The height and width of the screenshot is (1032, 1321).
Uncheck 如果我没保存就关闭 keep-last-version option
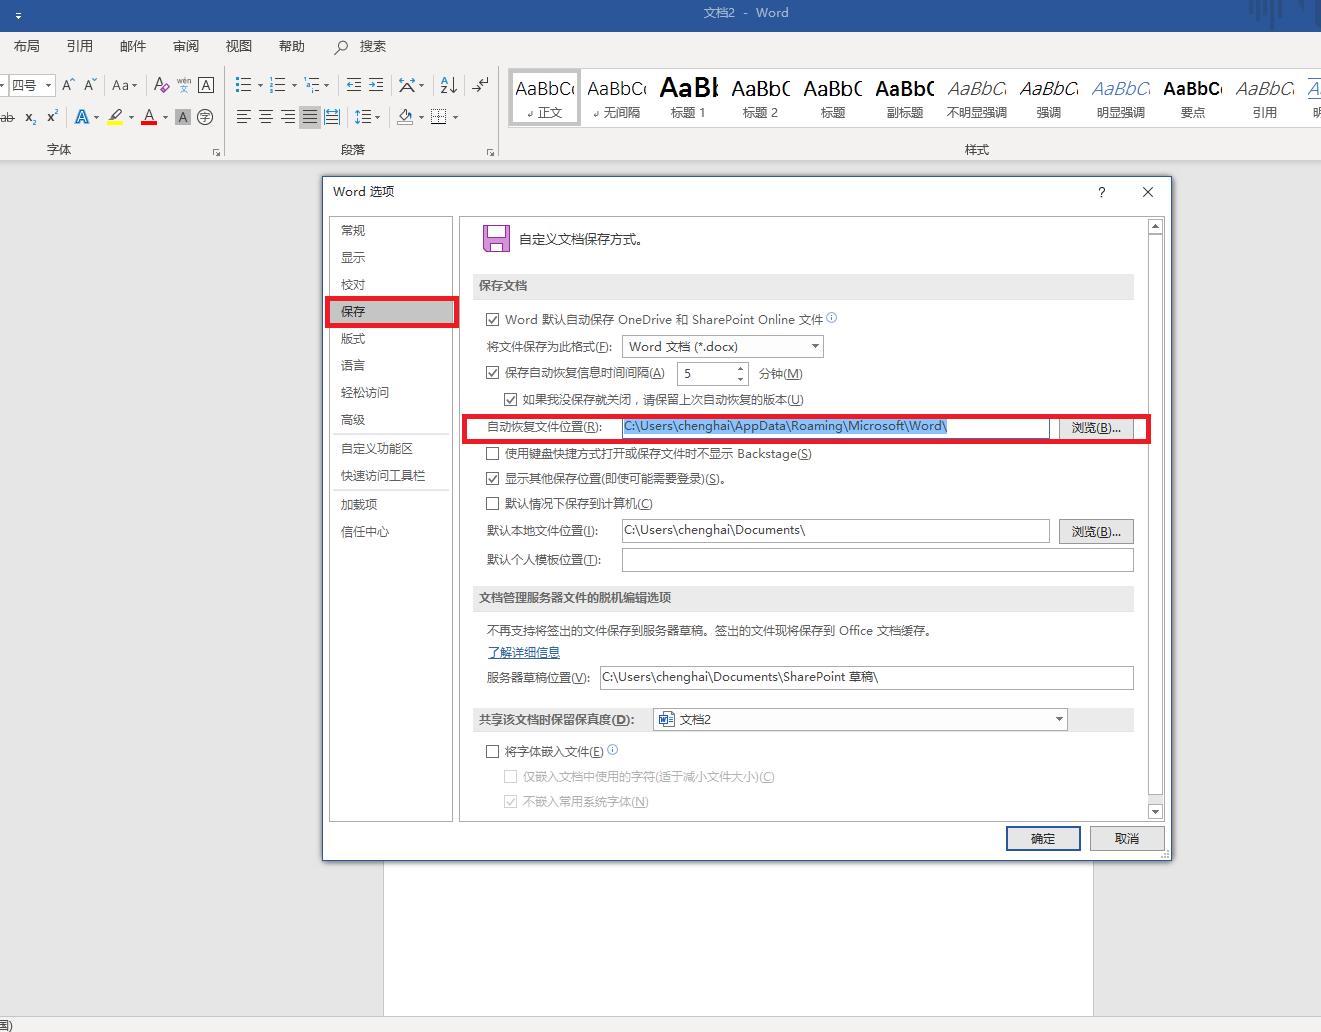point(510,400)
